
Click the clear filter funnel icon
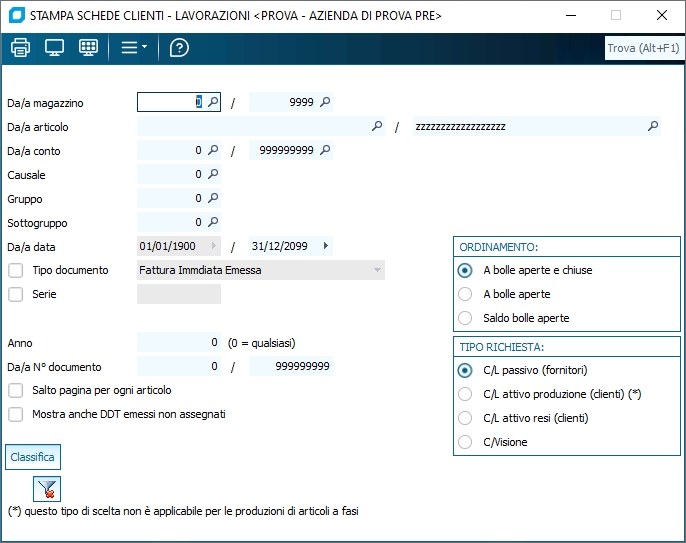point(47,488)
